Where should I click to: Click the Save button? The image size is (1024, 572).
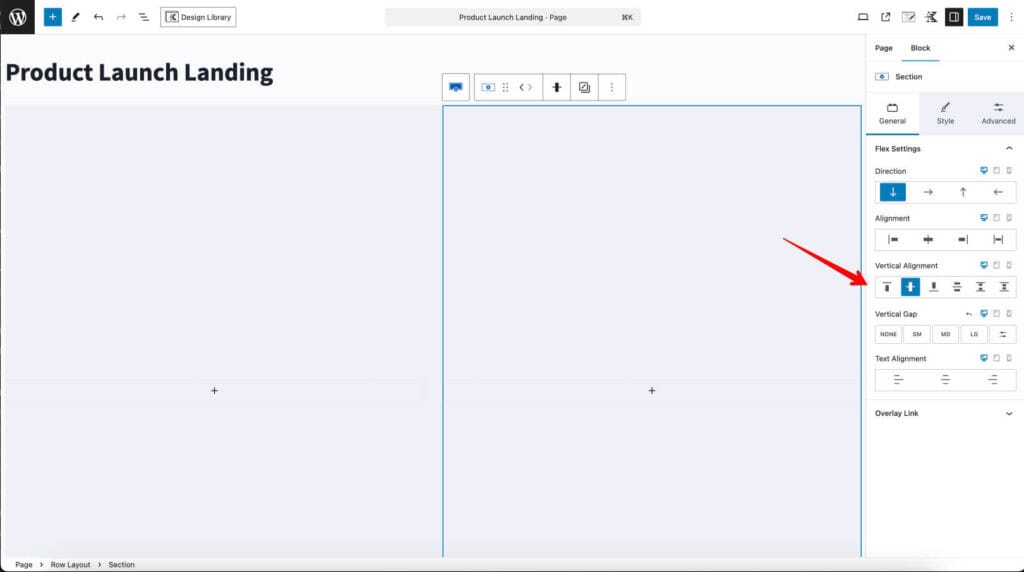pos(982,17)
